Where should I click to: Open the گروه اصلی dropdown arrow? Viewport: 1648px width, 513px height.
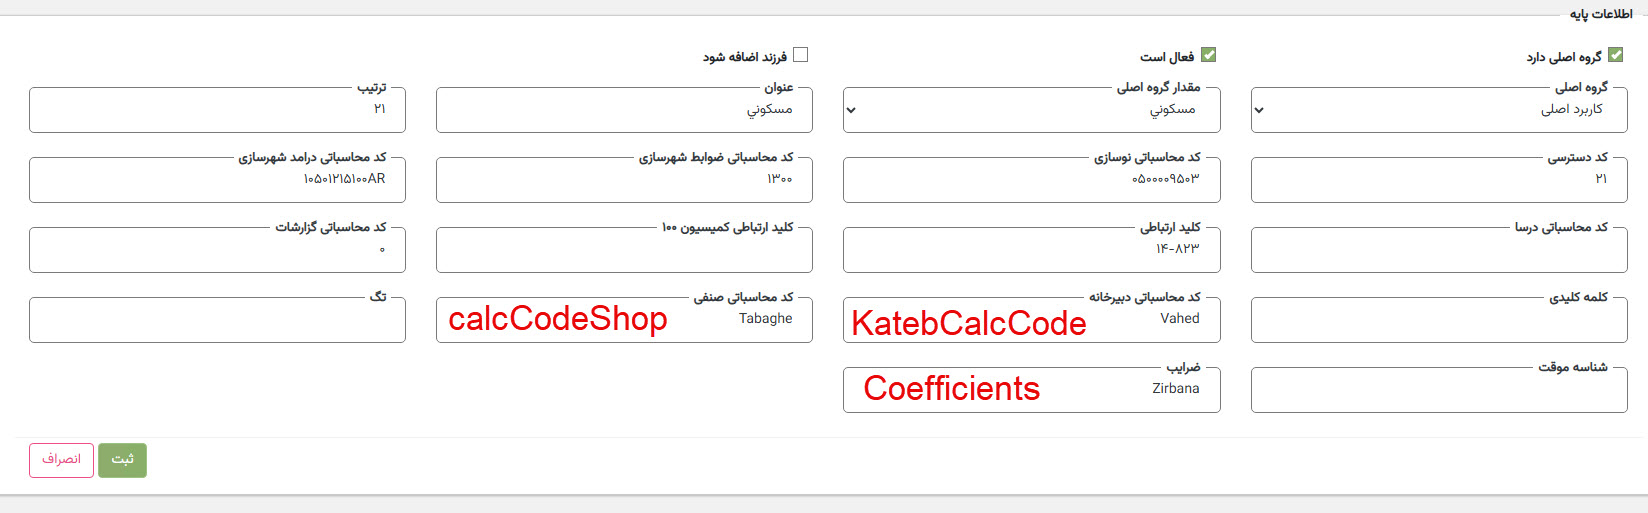[1259, 110]
